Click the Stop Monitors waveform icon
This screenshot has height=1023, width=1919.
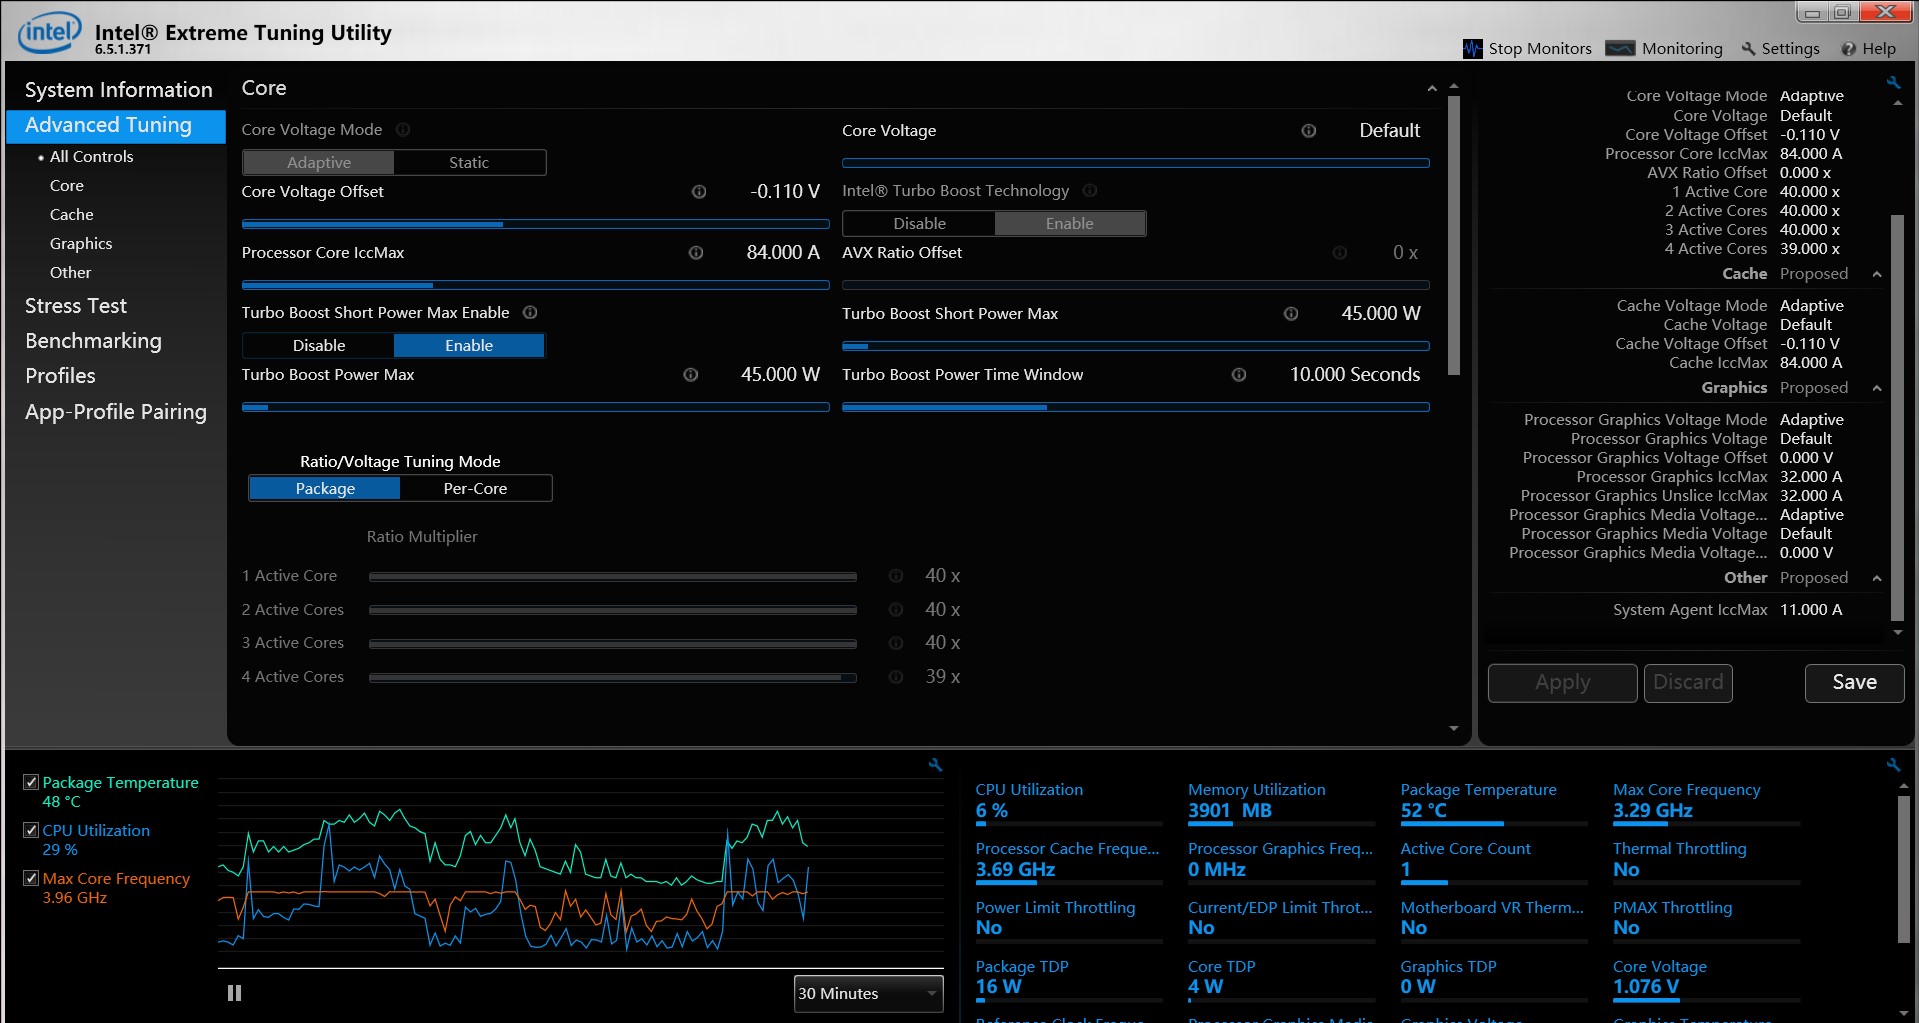tap(1472, 48)
